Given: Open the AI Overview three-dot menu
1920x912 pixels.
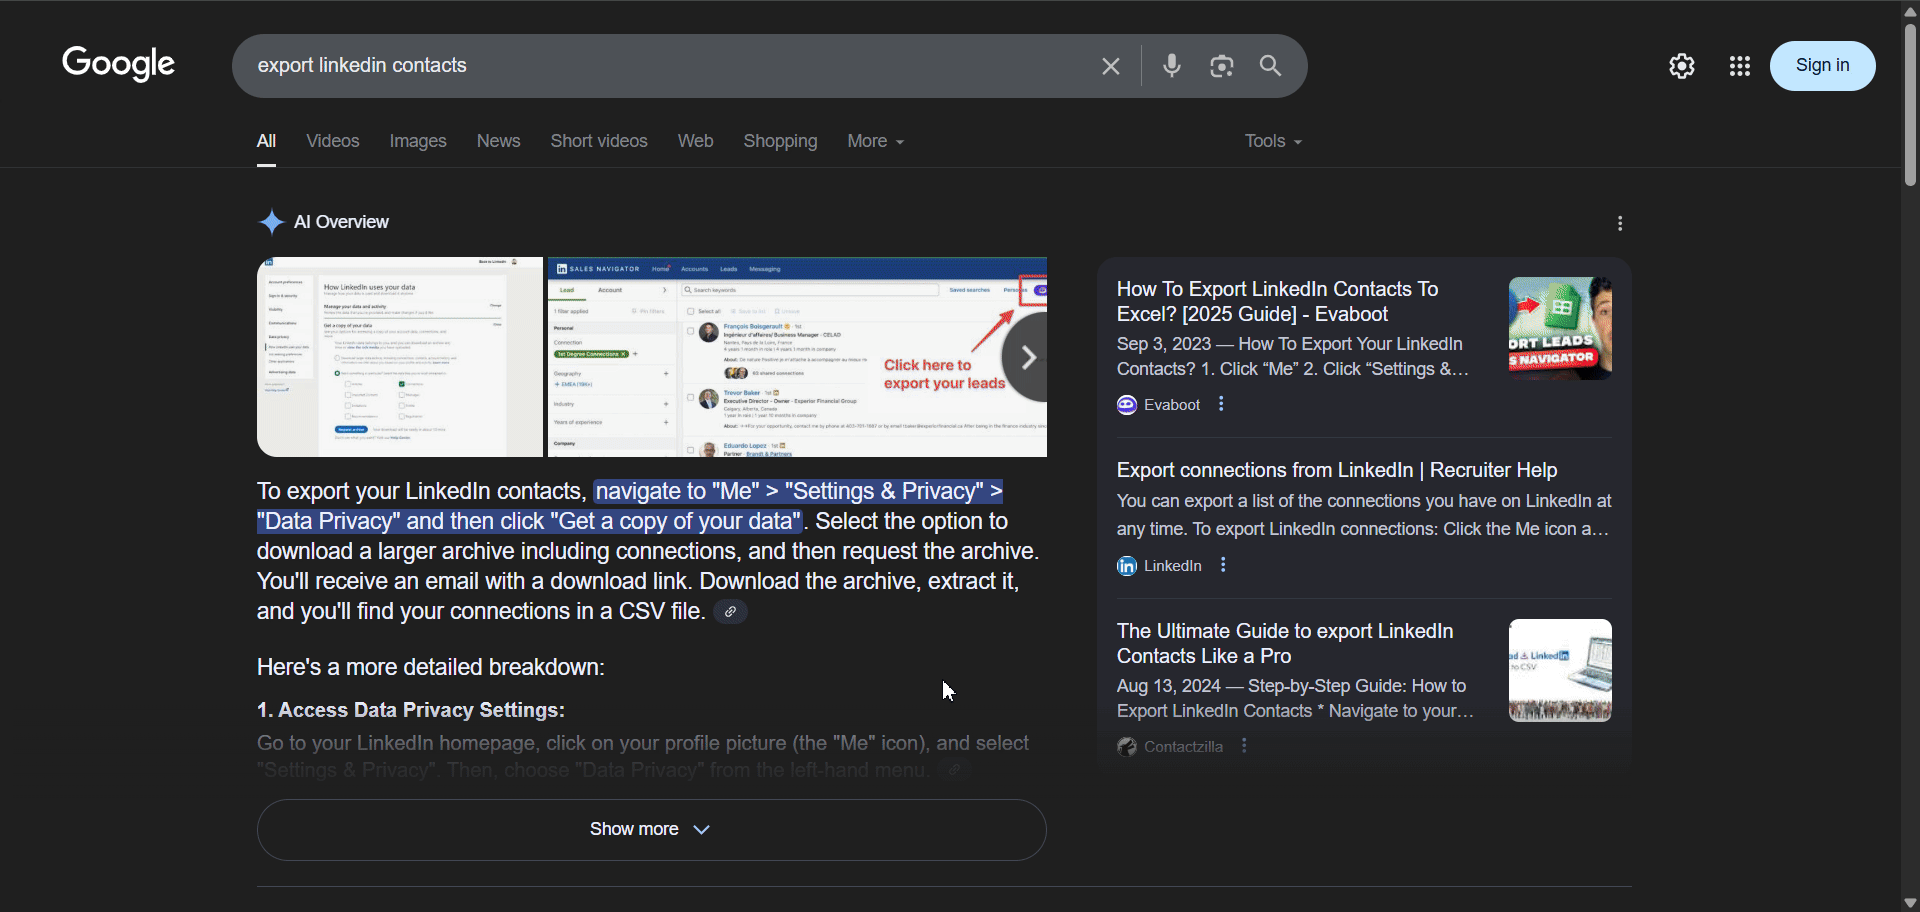Looking at the screenshot, I should (x=1620, y=222).
